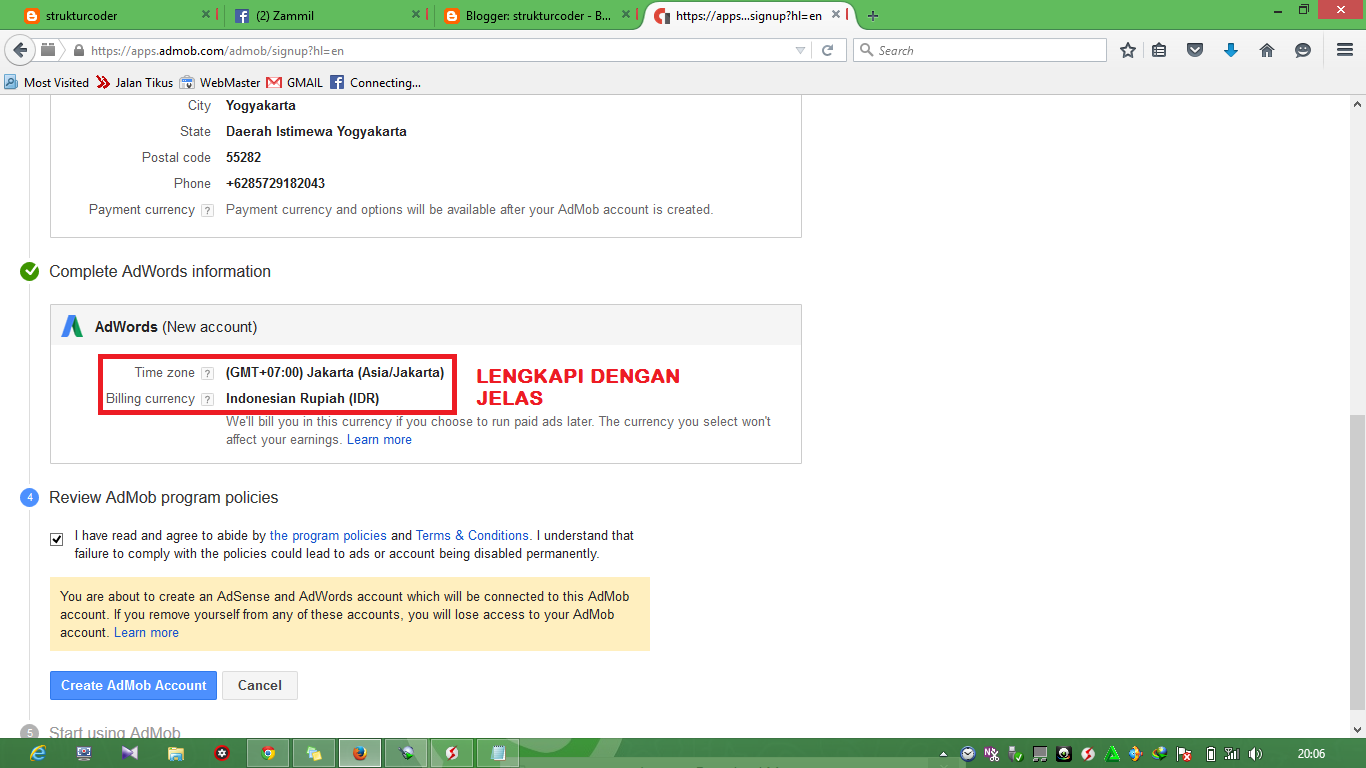Click the taskbar clock showing 20:06
Image resolution: width=1366 pixels, height=768 pixels.
[1311, 754]
